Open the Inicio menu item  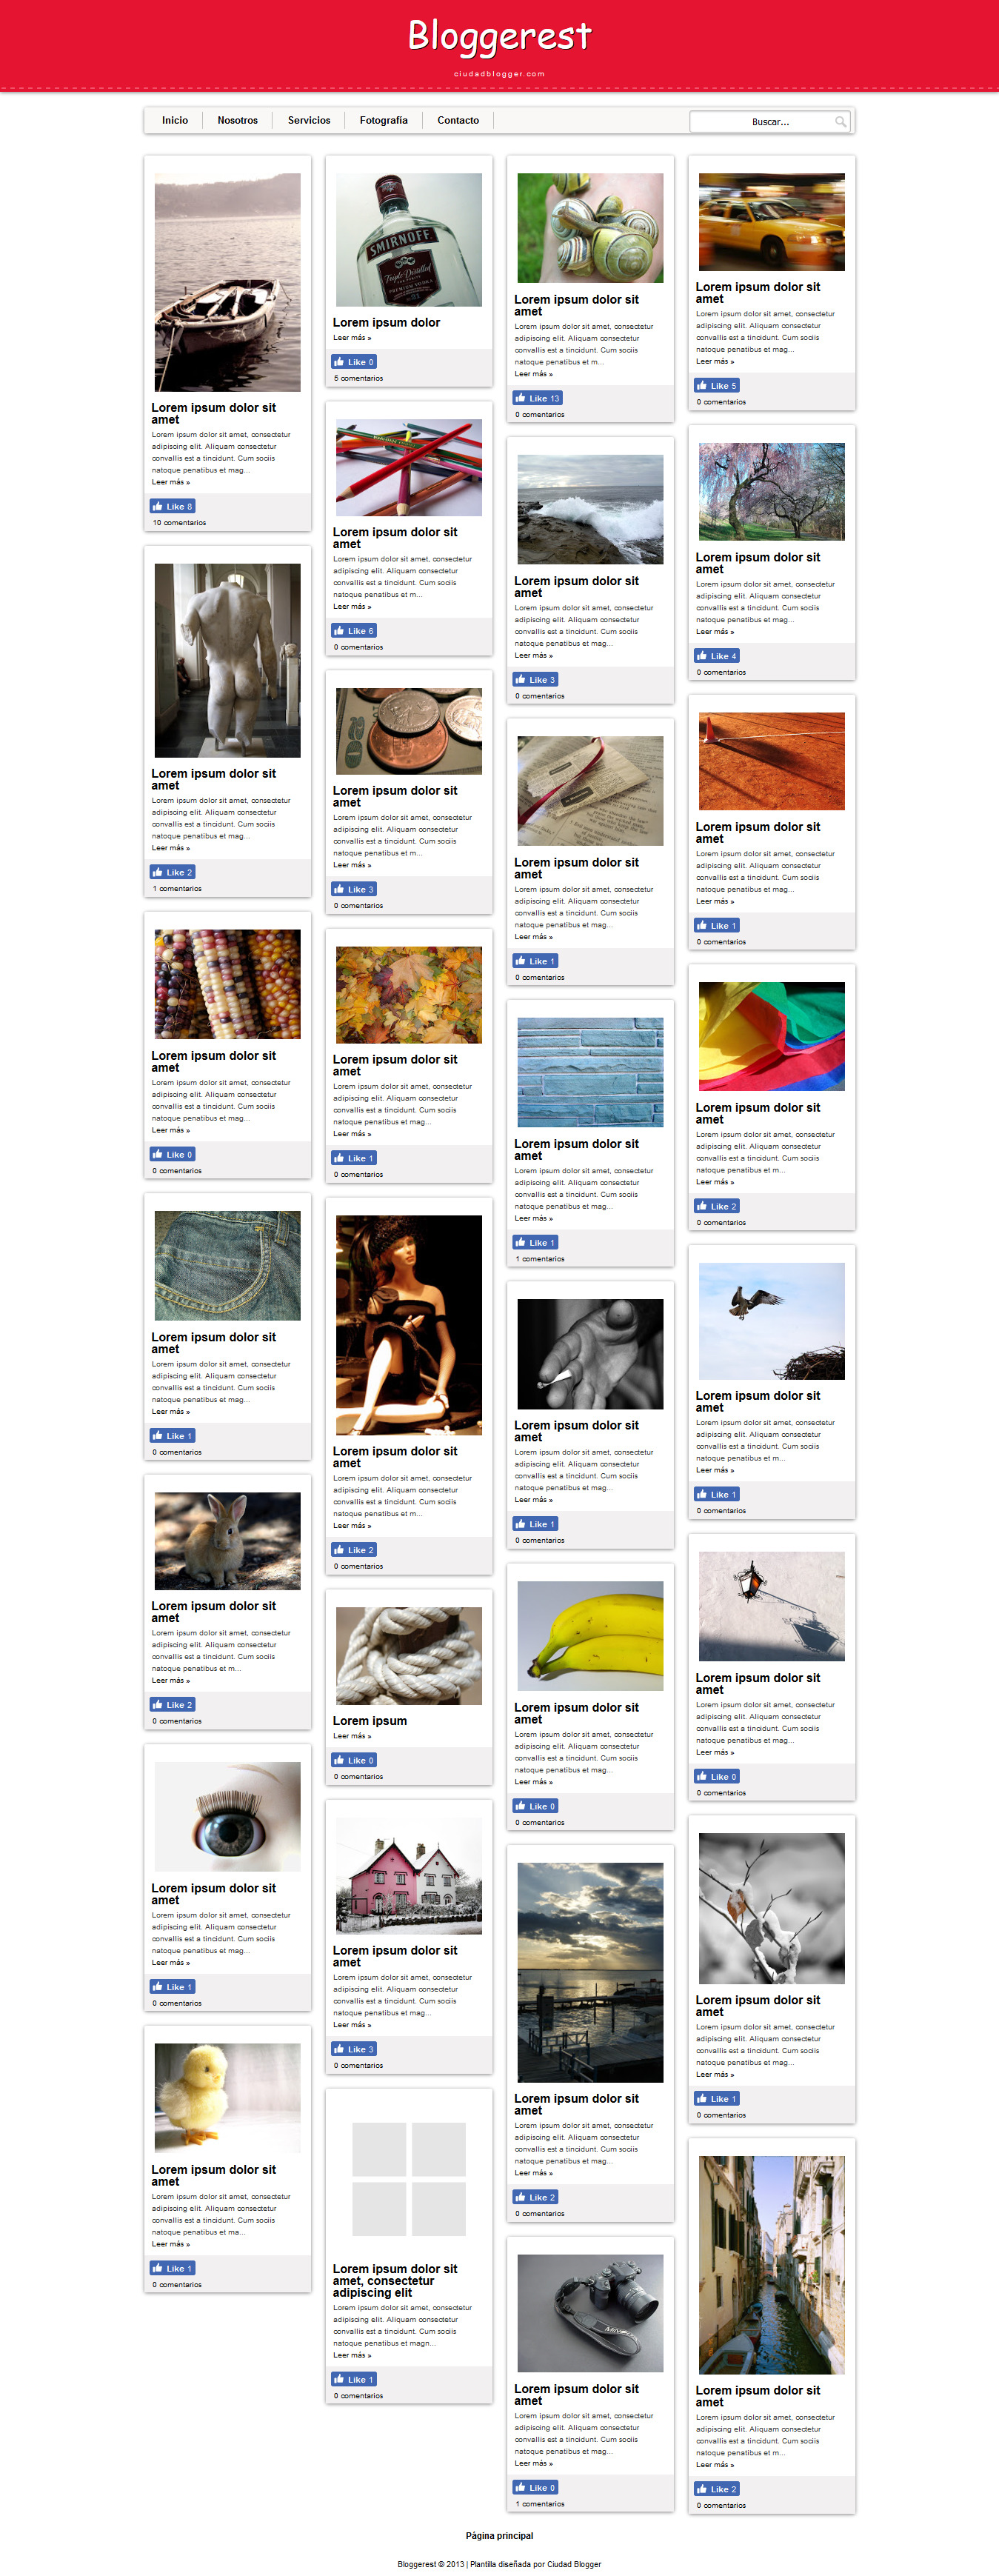175,120
